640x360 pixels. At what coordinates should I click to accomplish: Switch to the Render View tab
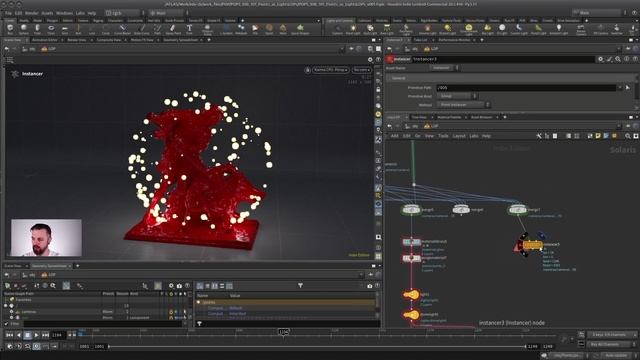point(77,40)
